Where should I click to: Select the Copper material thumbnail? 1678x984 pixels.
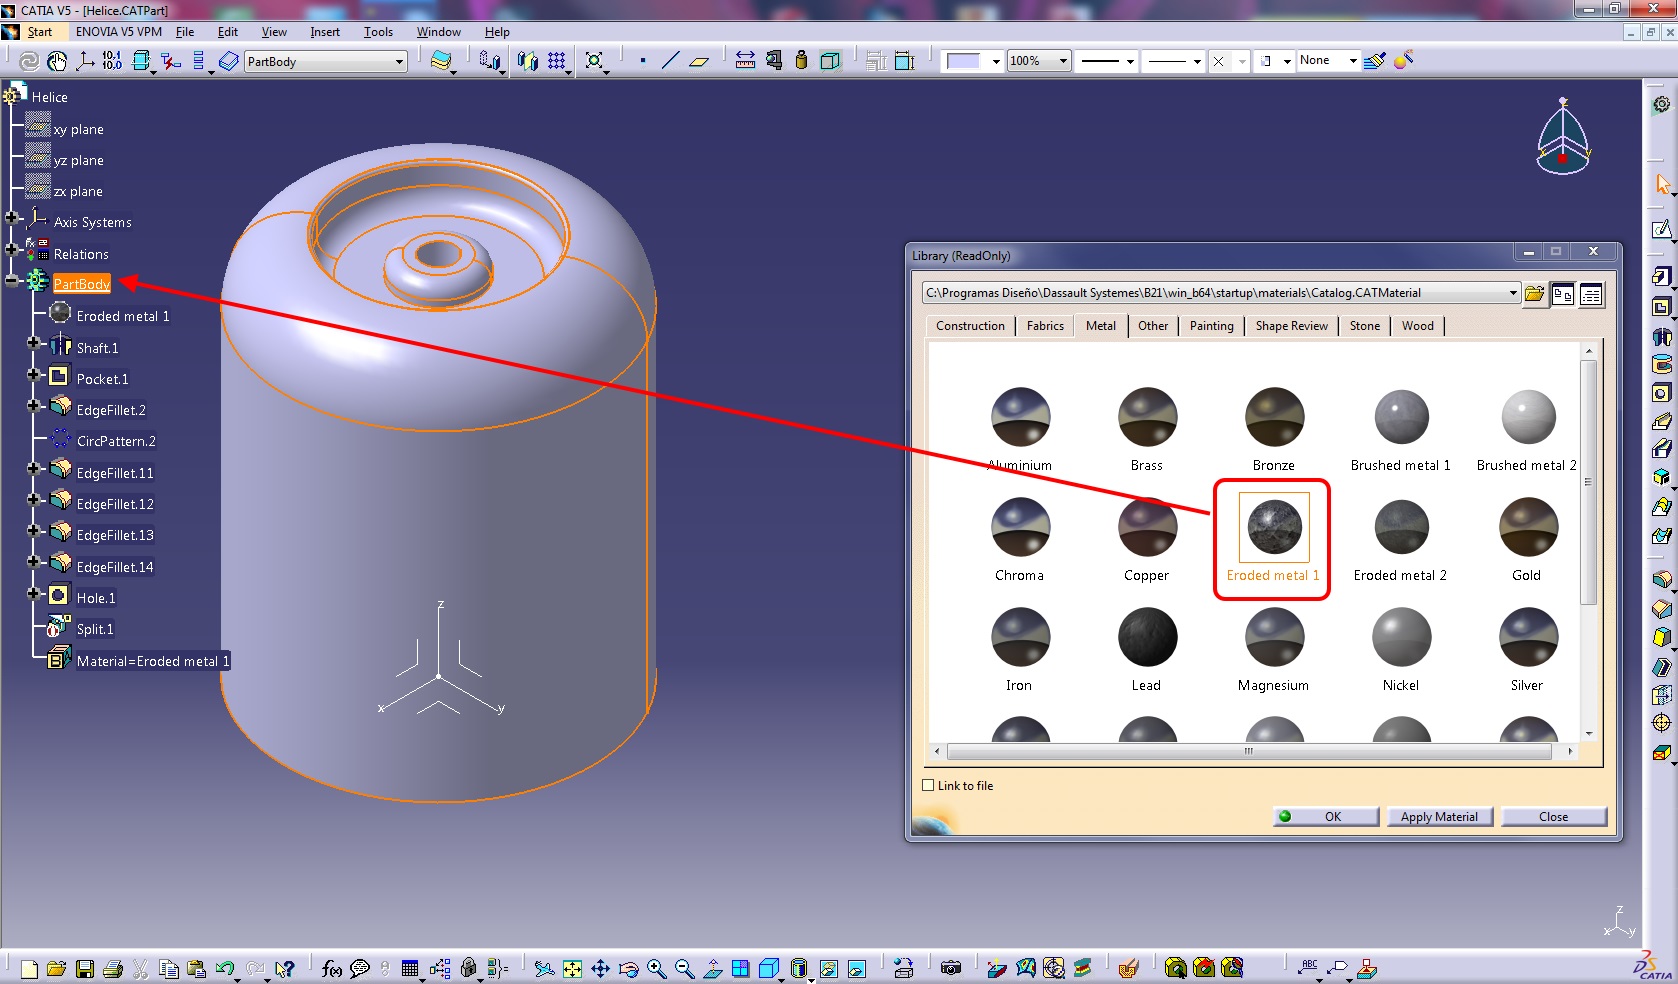pos(1147,527)
